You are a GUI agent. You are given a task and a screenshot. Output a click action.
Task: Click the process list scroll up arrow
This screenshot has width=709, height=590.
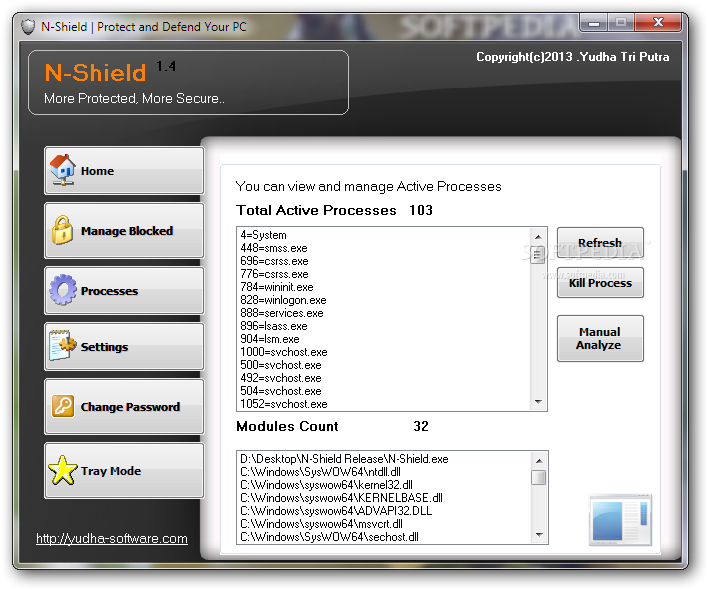pyautogui.click(x=538, y=237)
